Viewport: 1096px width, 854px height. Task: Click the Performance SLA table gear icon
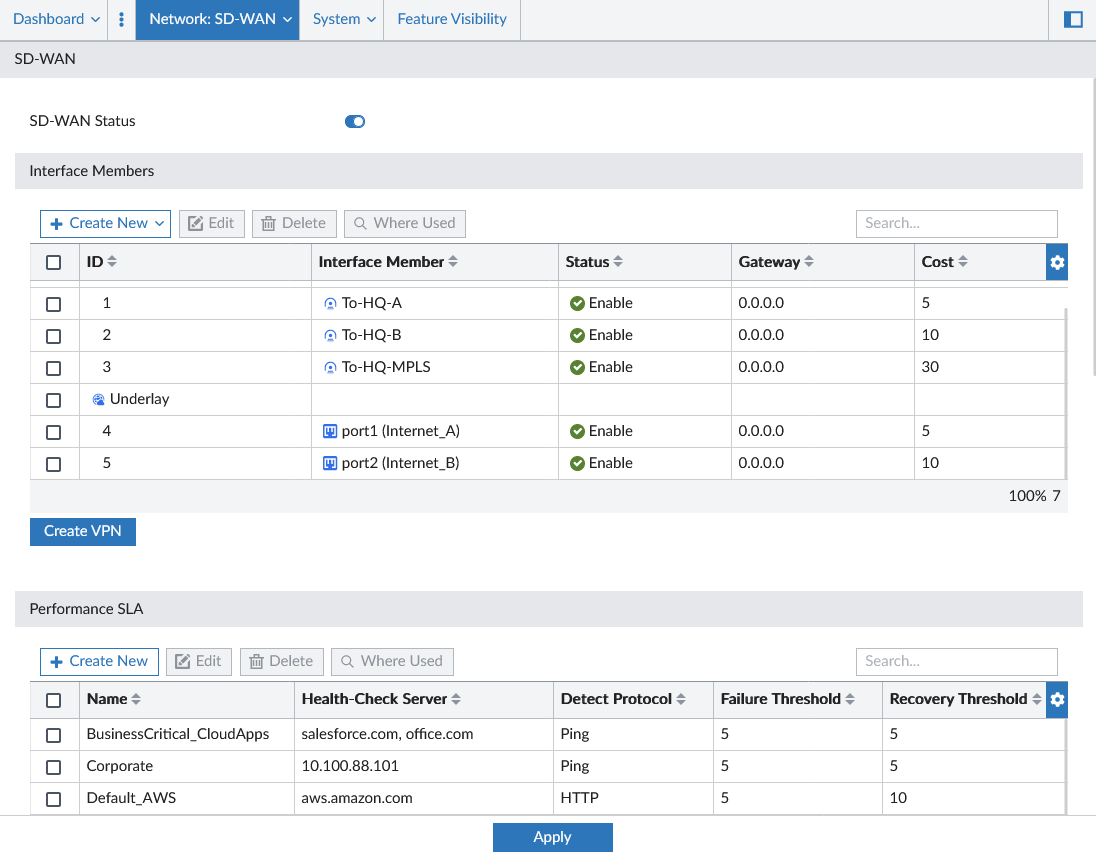1057,700
